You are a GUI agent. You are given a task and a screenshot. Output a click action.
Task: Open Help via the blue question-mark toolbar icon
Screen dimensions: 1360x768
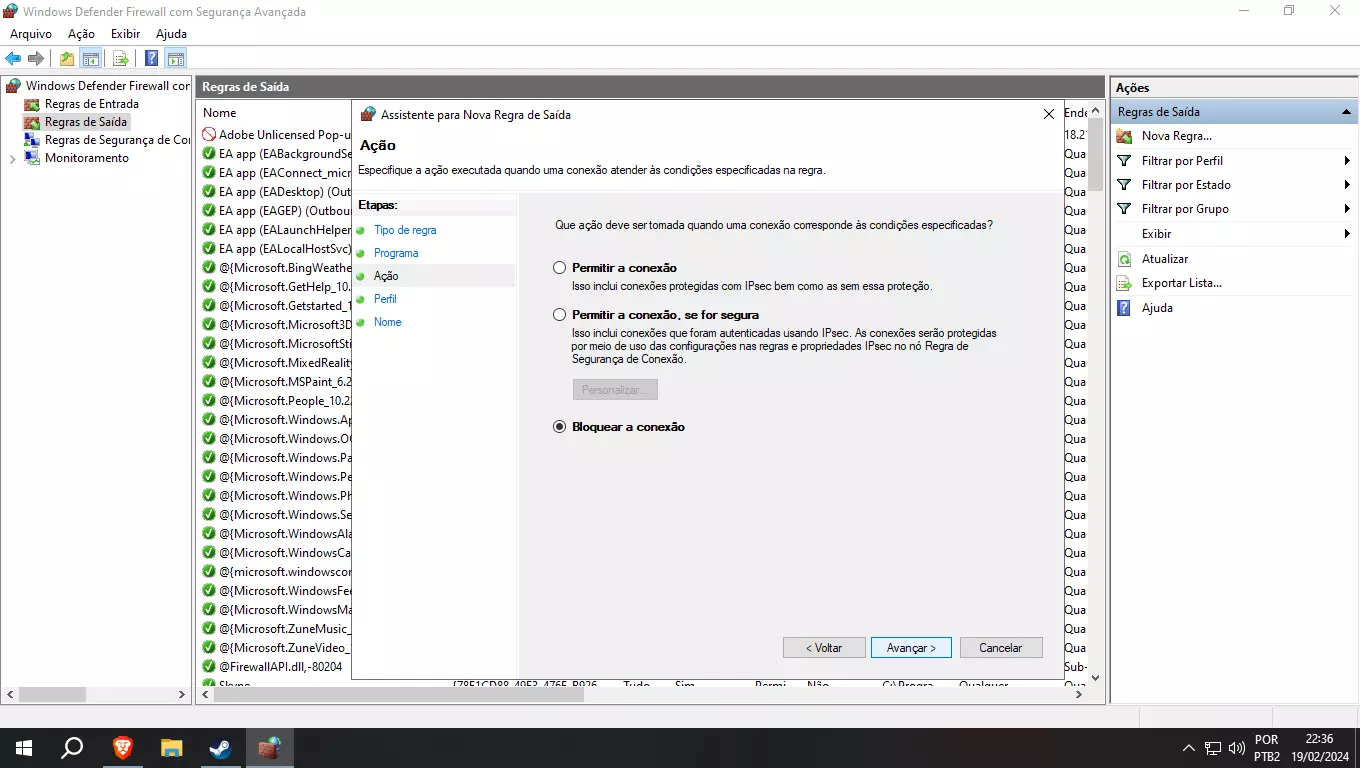(x=152, y=58)
